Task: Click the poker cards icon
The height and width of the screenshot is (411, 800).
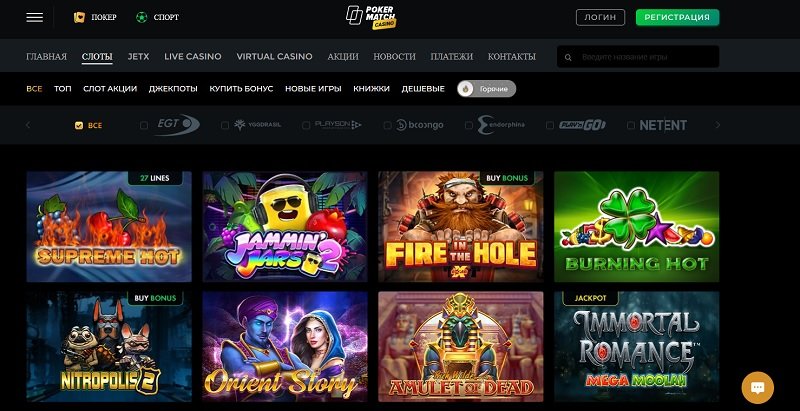Action: coord(79,17)
